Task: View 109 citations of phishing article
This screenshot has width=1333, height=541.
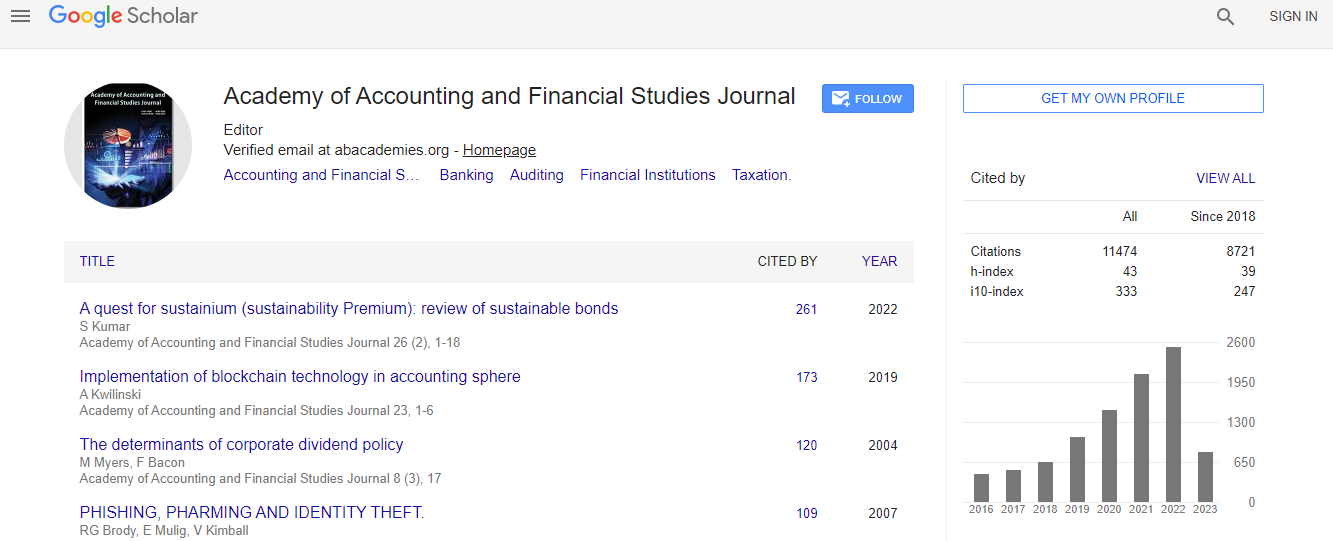Action: [807, 513]
